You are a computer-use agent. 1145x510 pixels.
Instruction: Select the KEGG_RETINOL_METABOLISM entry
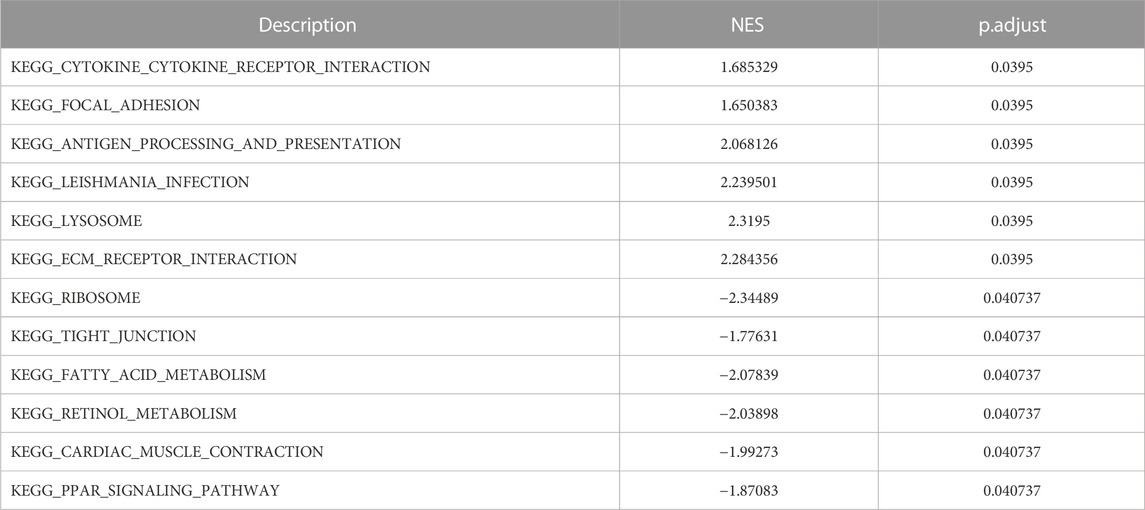(x=124, y=414)
